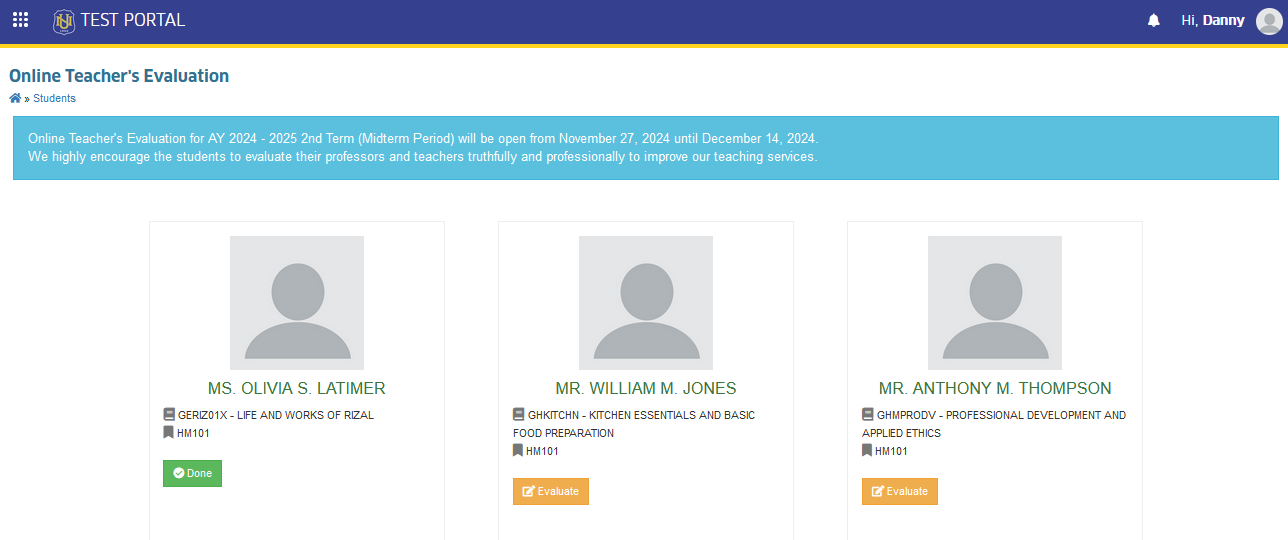This screenshot has width=1288, height=540.
Task: Click the TEST PORTAL title
Action: coord(132,20)
